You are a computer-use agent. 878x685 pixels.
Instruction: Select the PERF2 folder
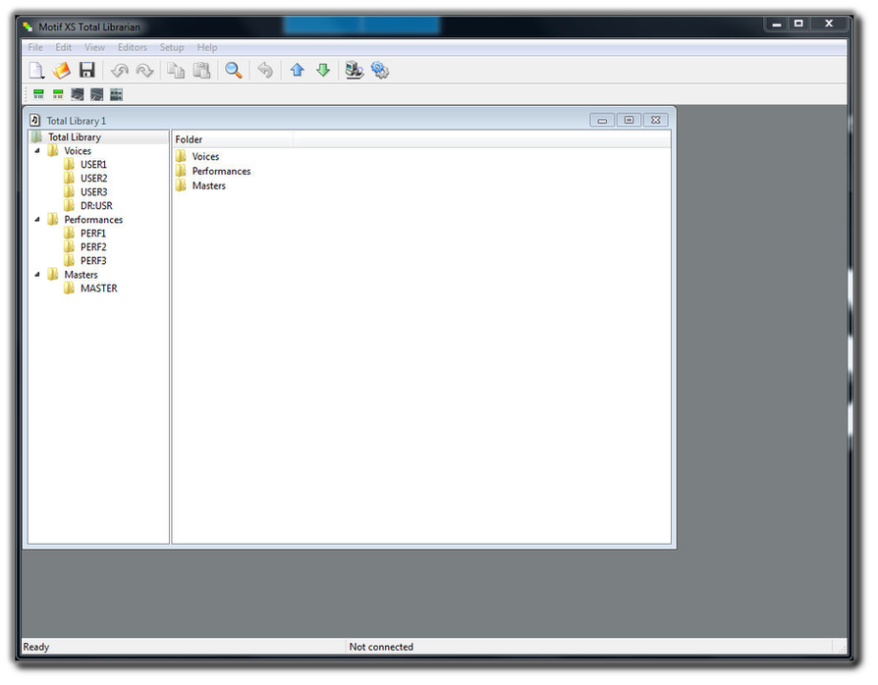[x=93, y=247]
